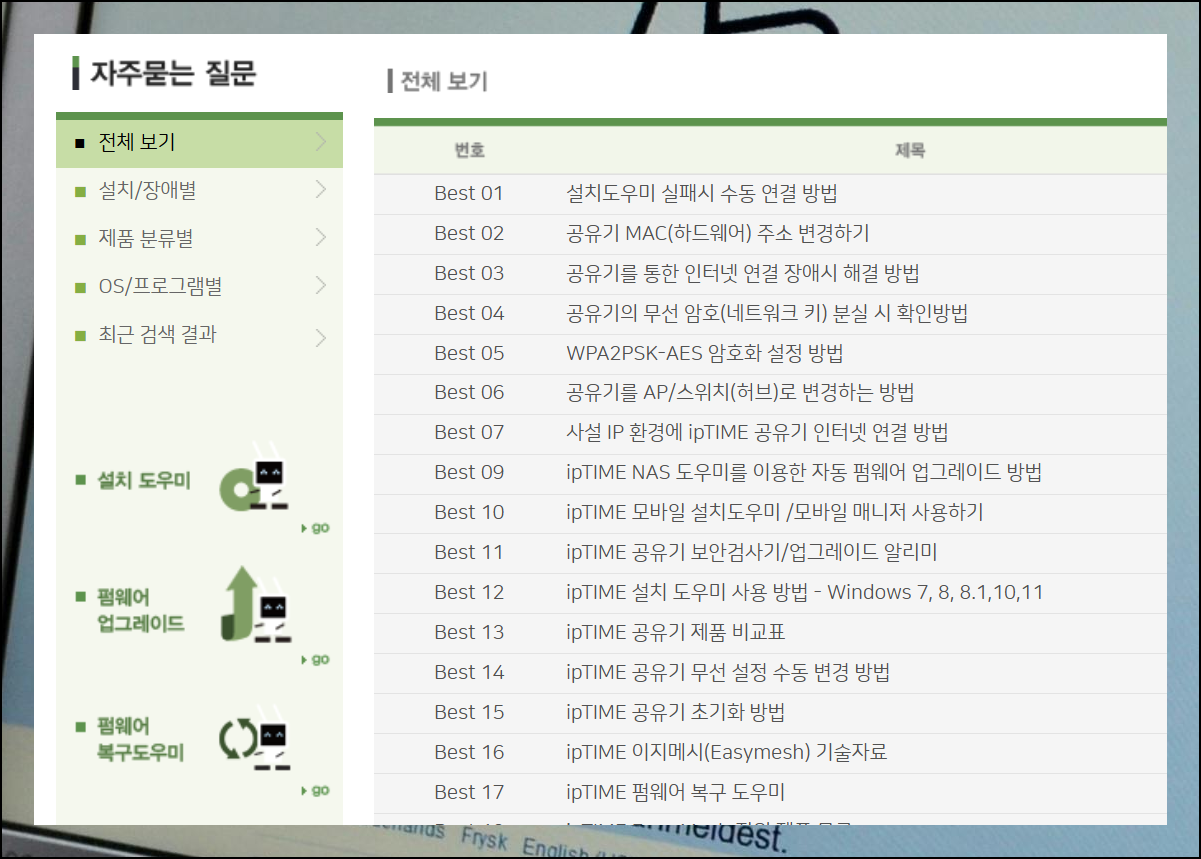The image size is (1201, 859).
Task: Open ipTIME NAS 도우미 자동 펌웨어 업그레이드 방법
Action: [x=804, y=472]
